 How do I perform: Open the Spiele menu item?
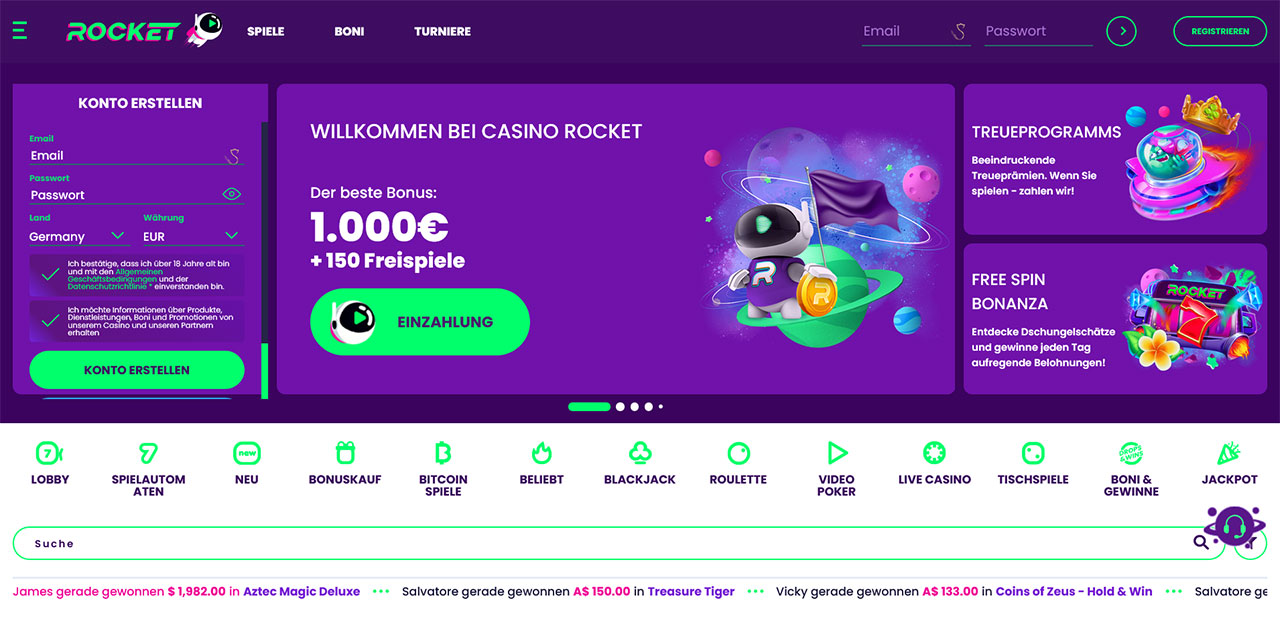(266, 31)
